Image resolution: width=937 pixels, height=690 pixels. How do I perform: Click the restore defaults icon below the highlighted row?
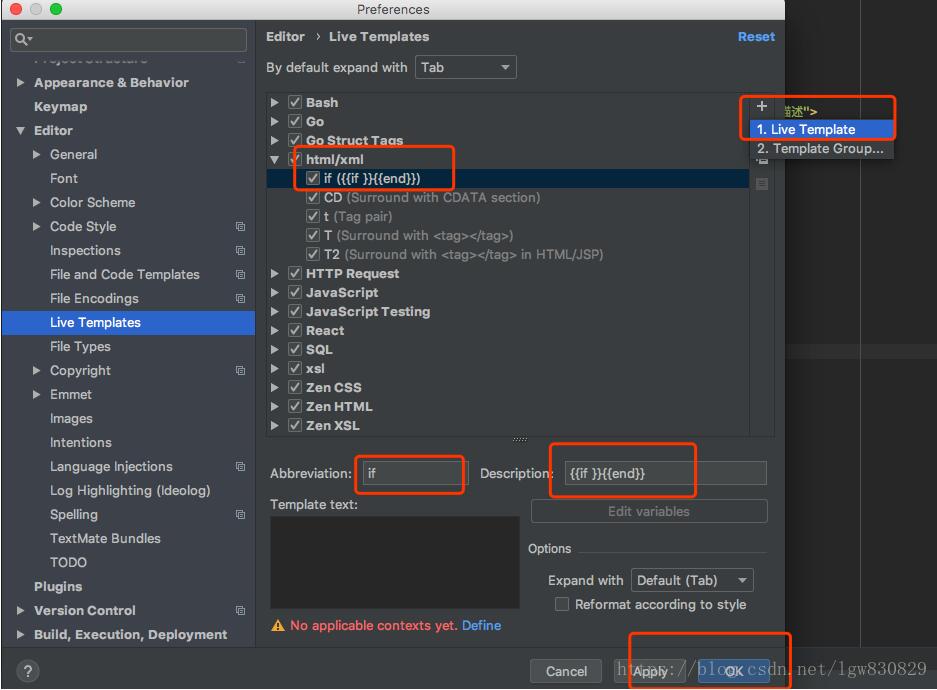[762, 185]
